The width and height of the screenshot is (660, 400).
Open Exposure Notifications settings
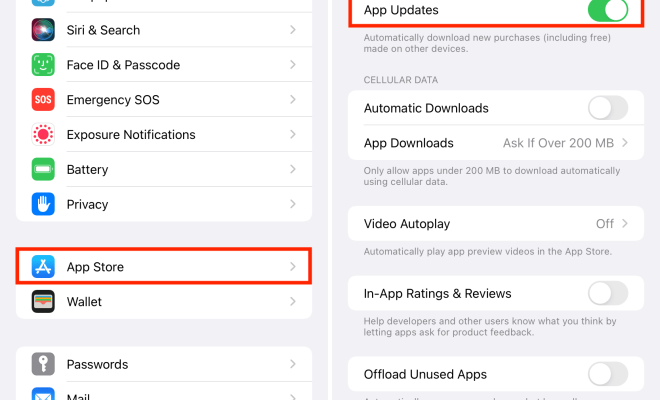(164, 134)
